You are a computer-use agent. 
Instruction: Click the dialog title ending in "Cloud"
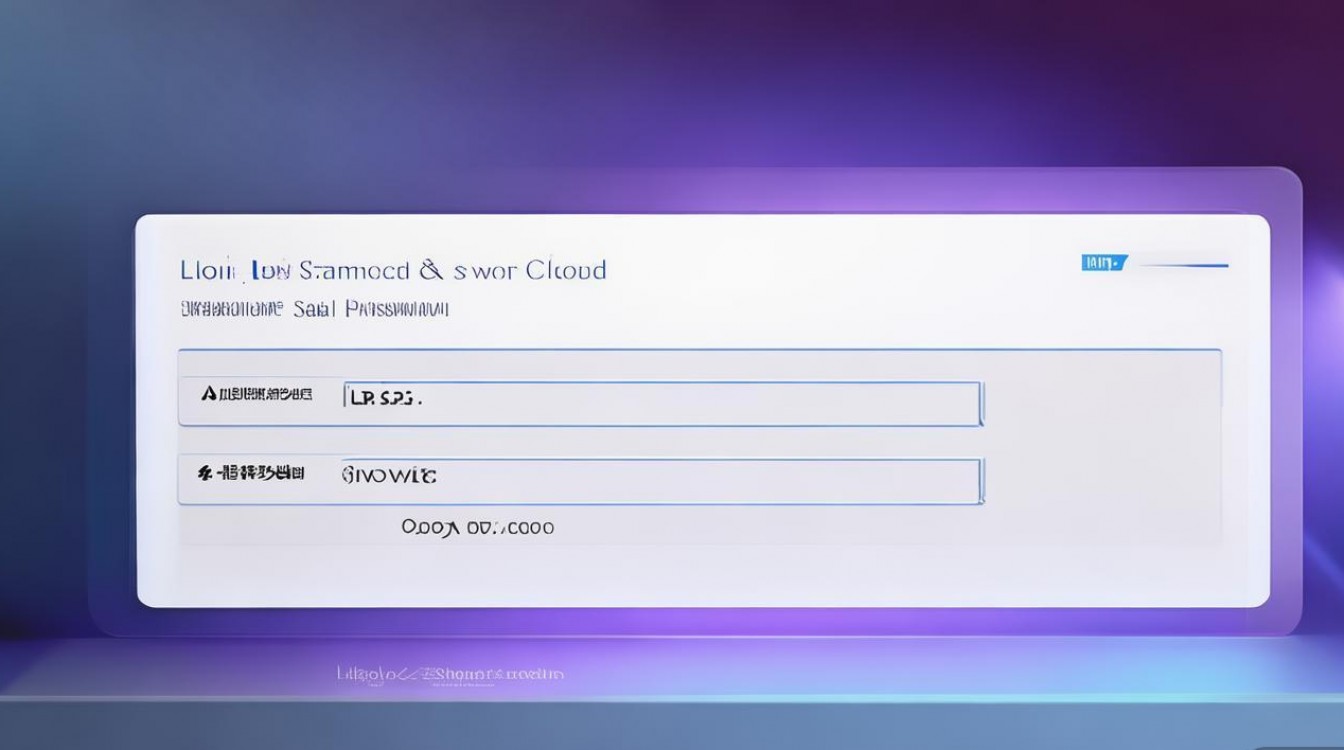pos(393,270)
